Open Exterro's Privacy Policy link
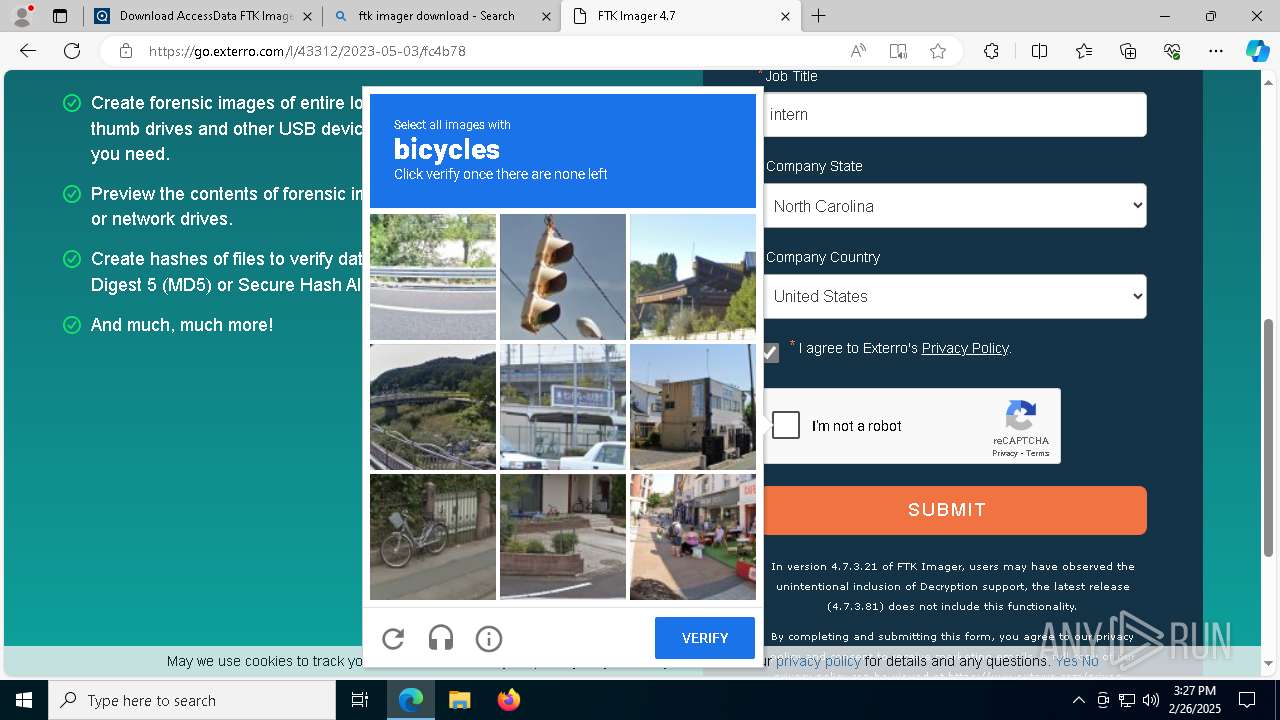1280x720 pixels. click(965, 348)
